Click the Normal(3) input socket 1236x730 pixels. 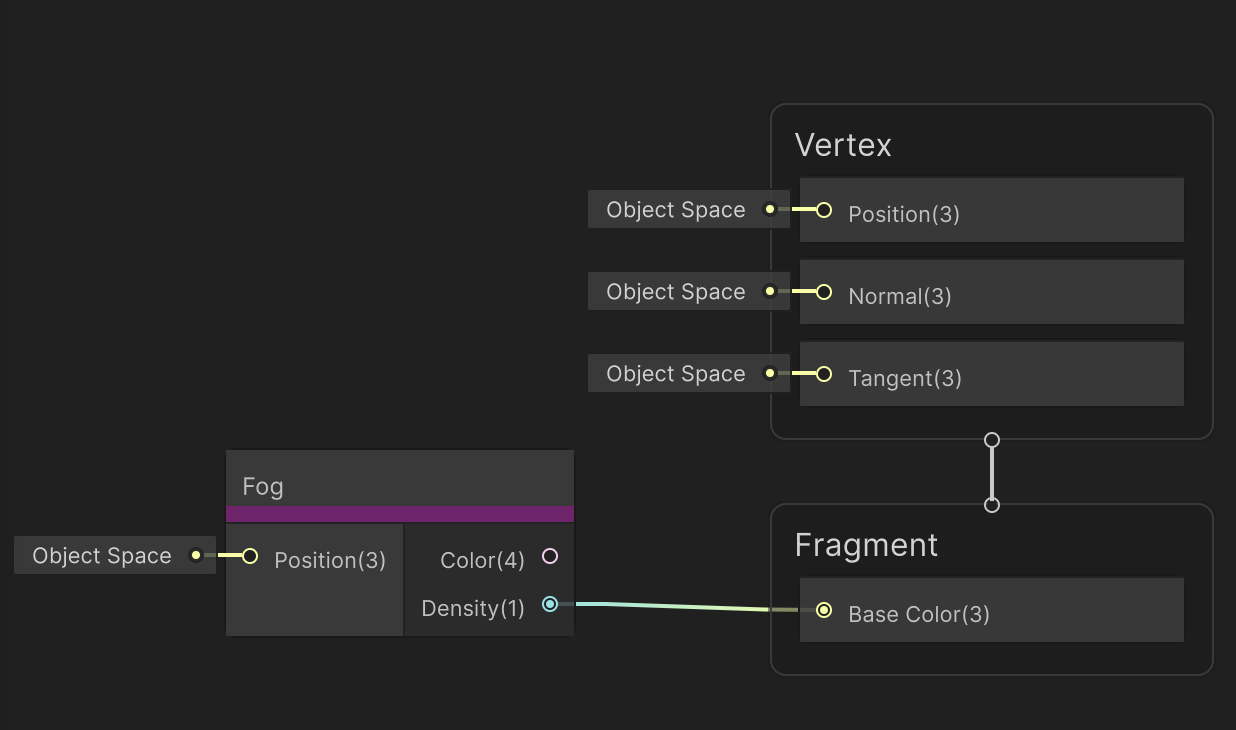coord(822,292)
